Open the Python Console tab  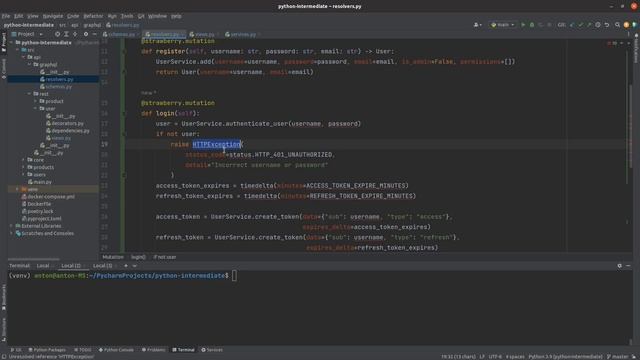point(116,350)
